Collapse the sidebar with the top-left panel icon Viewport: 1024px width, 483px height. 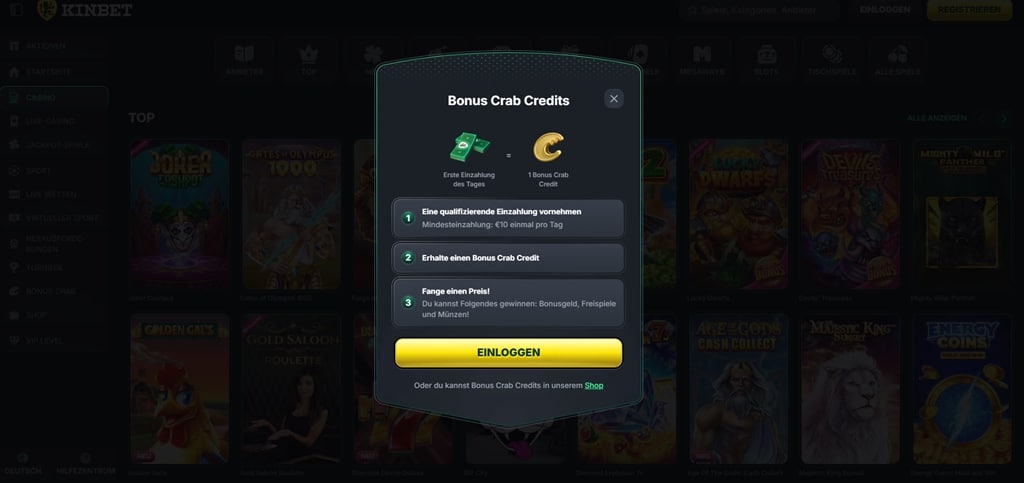pyautogui.click(x=16, y=10)
